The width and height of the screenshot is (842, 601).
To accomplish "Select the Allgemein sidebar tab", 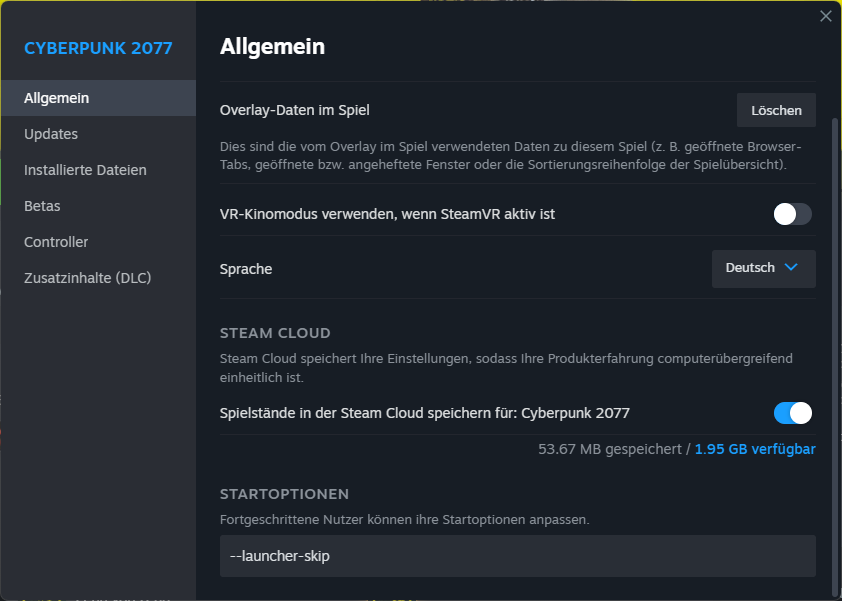I will point(99,98).
